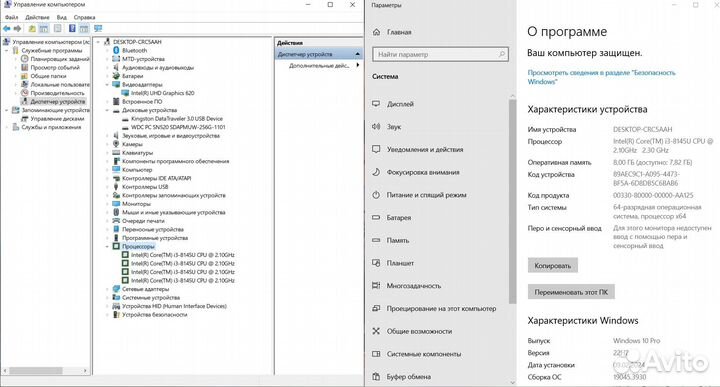Click the blue Help question-mark toolbar icon
The image size is (720, 387).
(72, 28)
